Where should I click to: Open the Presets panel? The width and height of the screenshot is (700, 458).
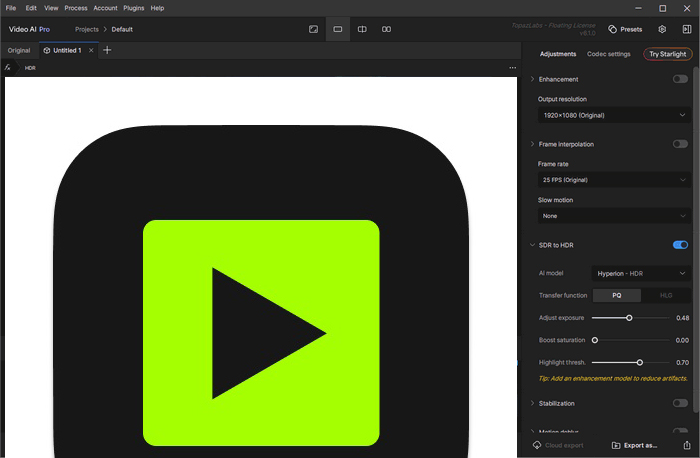pos(625,29)
